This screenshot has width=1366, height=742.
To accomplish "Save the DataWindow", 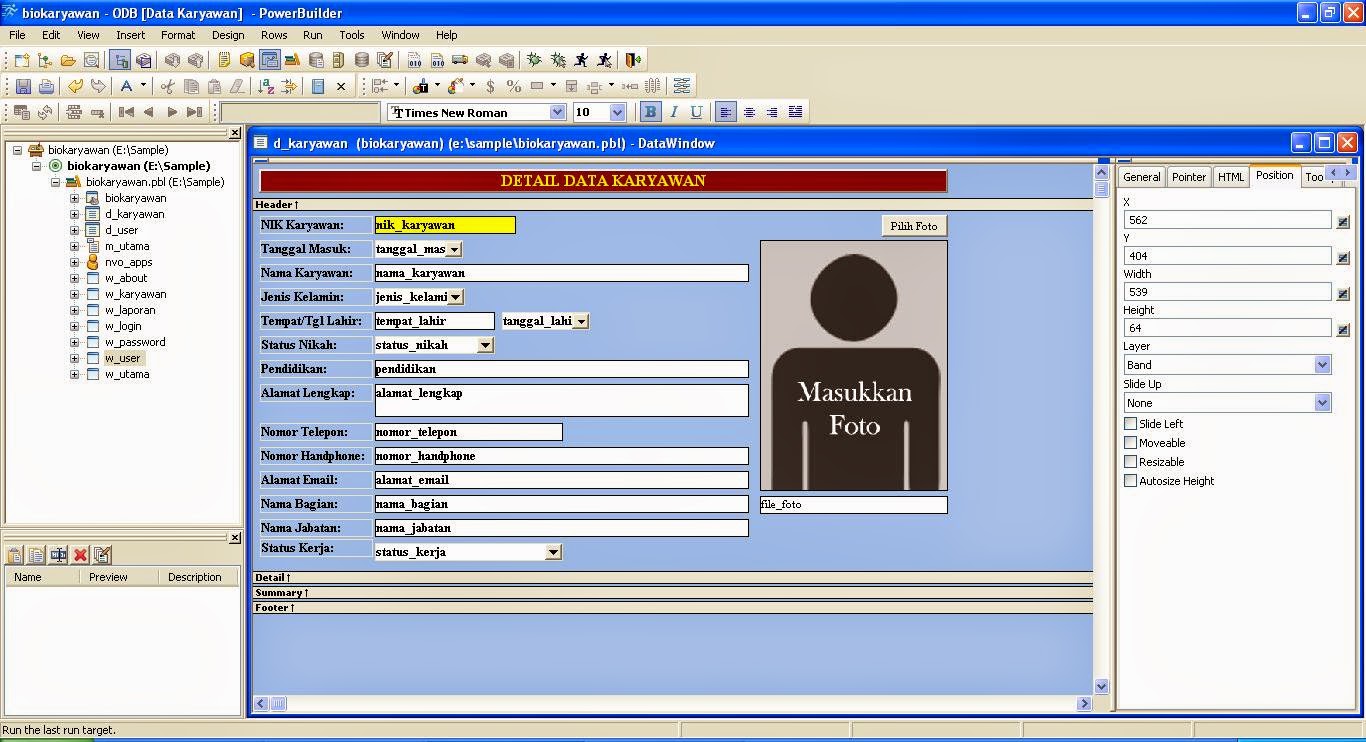I will pos(24,87).
